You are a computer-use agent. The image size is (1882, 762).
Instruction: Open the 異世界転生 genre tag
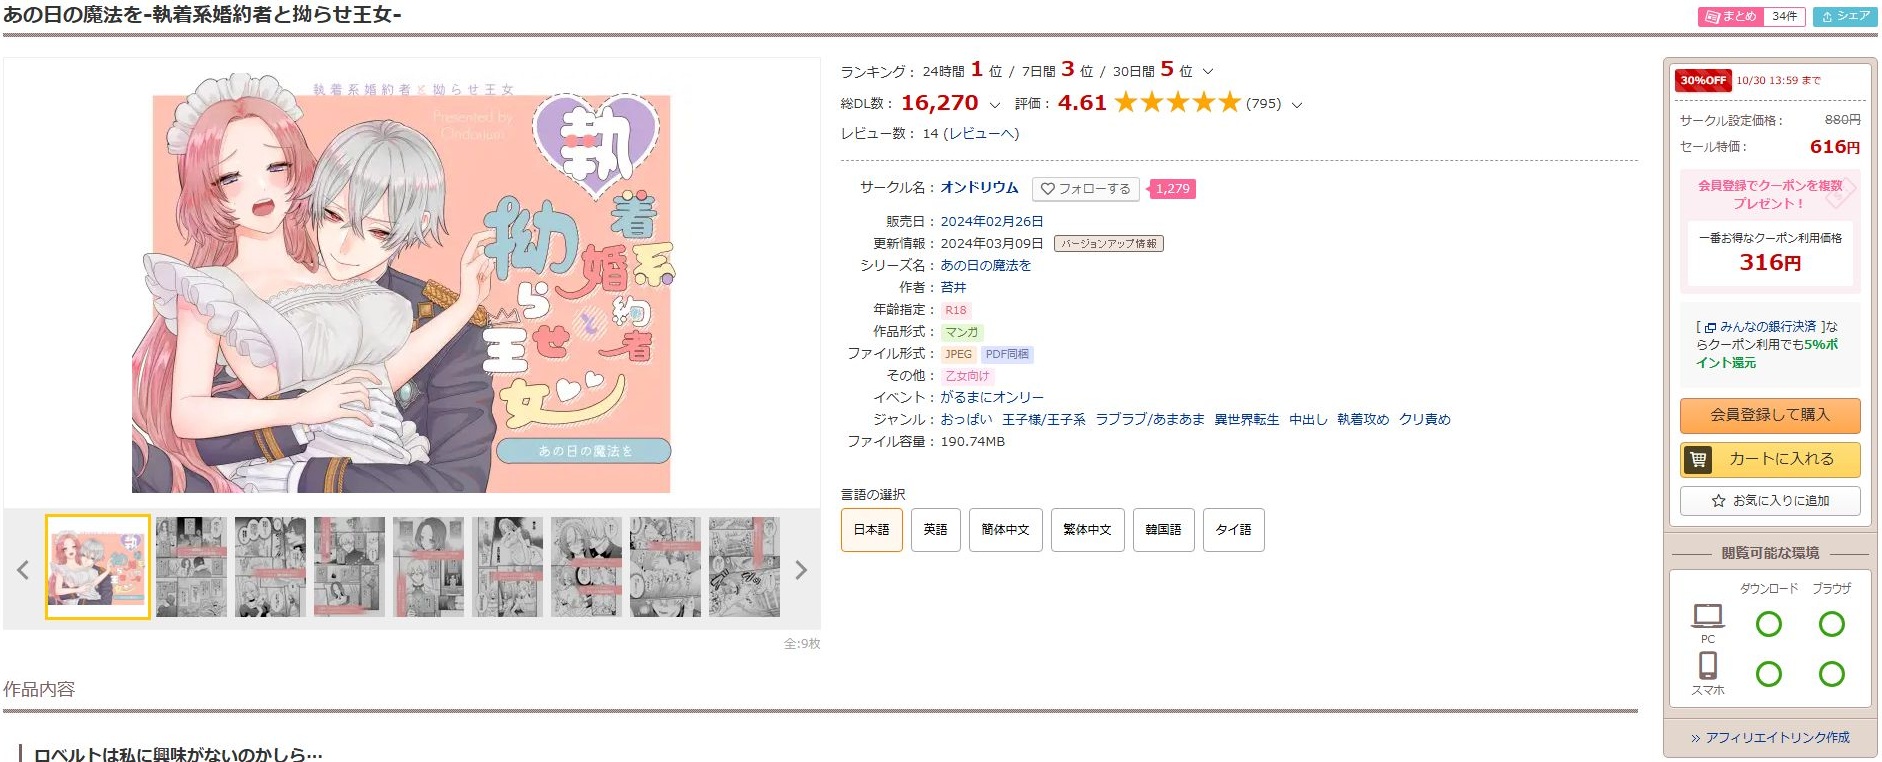[x=1246, y=420]
